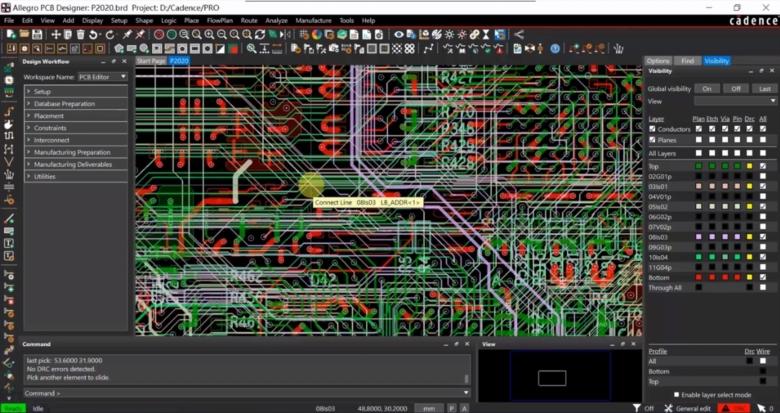This screenshot has width=780, height=413.
Task: Click the eye visibility icon in toolbar
Action: pyautogui.click(x=398, y=34)
